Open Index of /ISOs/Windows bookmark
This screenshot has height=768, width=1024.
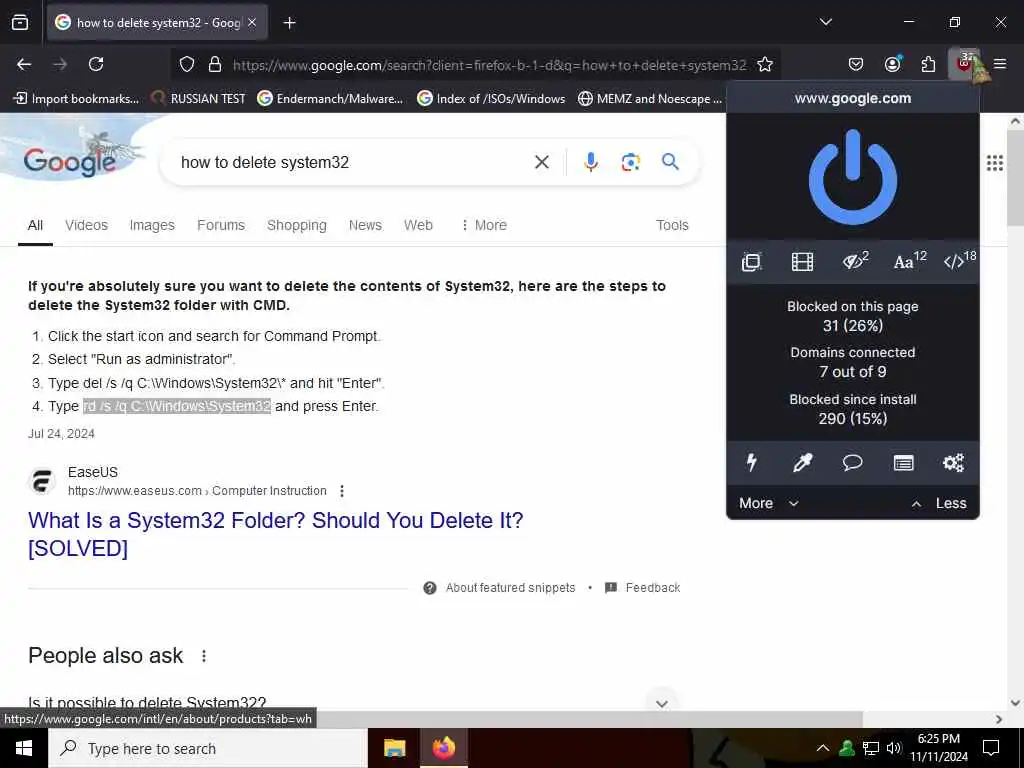pyautogui.click(x=491, y=99)
